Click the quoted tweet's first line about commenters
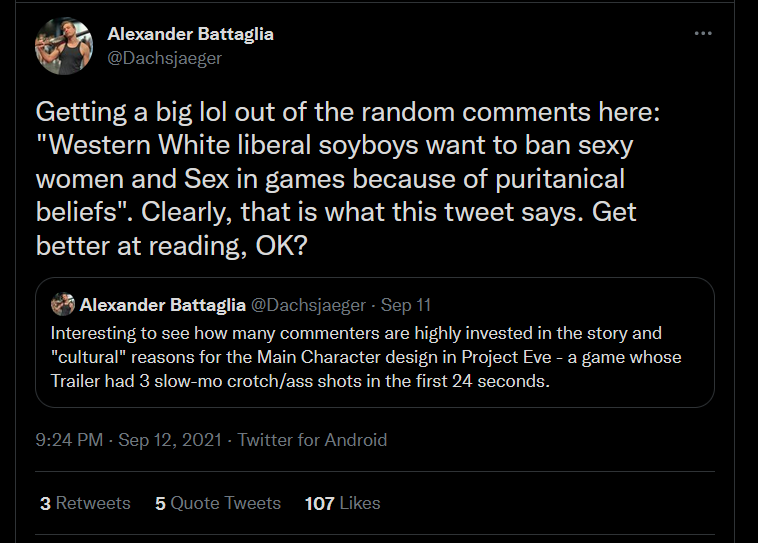This screenshot has height=543, width=758. (356, 333)
